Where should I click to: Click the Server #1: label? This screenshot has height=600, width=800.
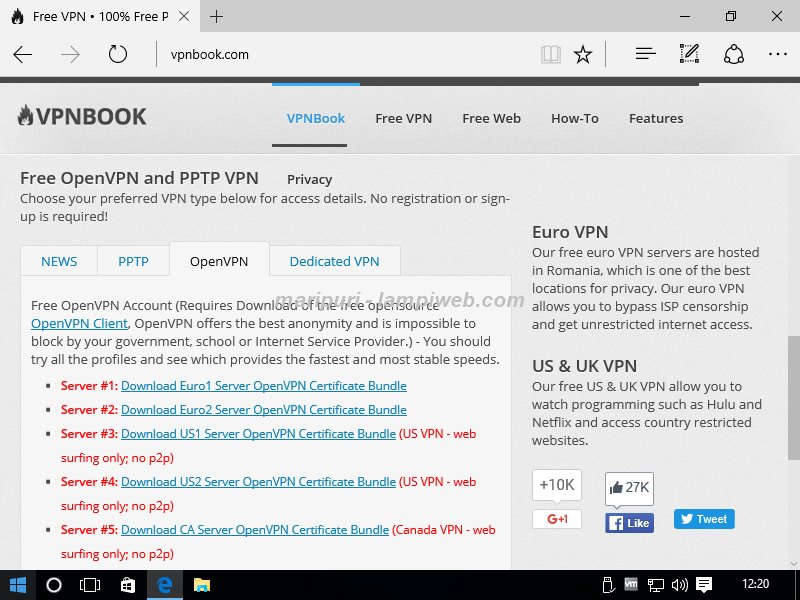point(89,386)
